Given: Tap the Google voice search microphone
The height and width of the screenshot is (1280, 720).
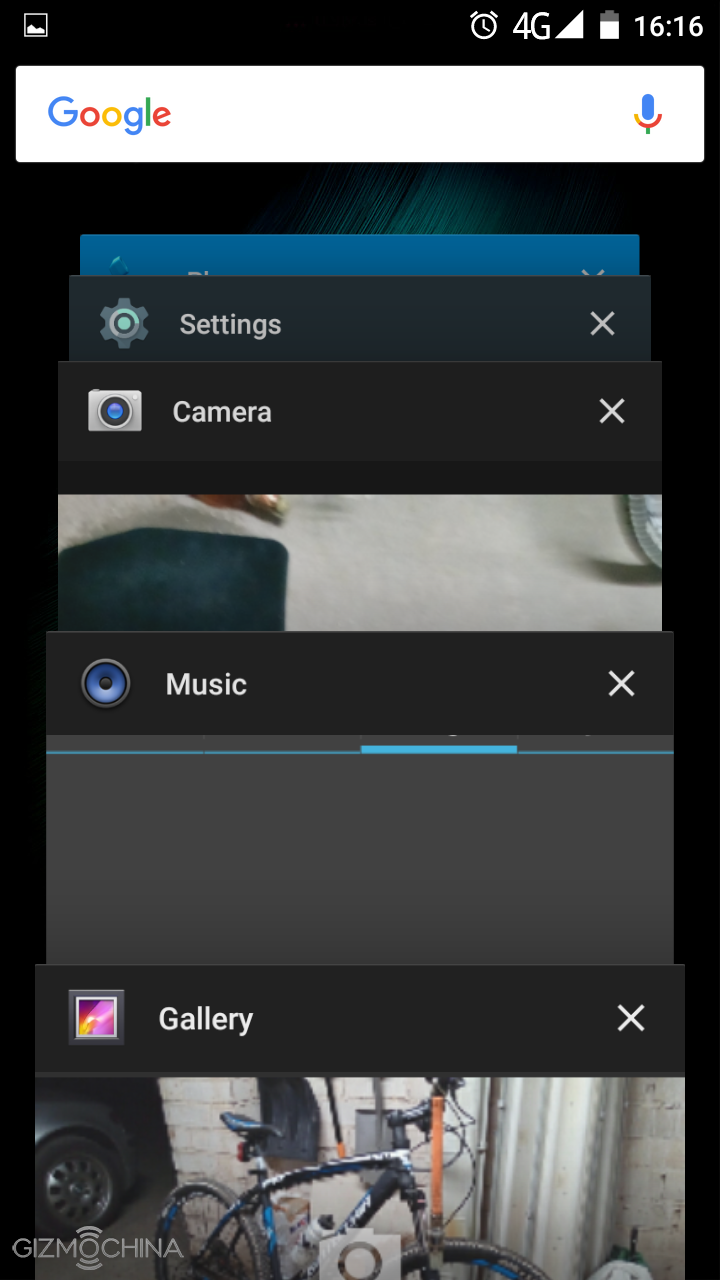Looking at the screenshot, I should point(648,114).
